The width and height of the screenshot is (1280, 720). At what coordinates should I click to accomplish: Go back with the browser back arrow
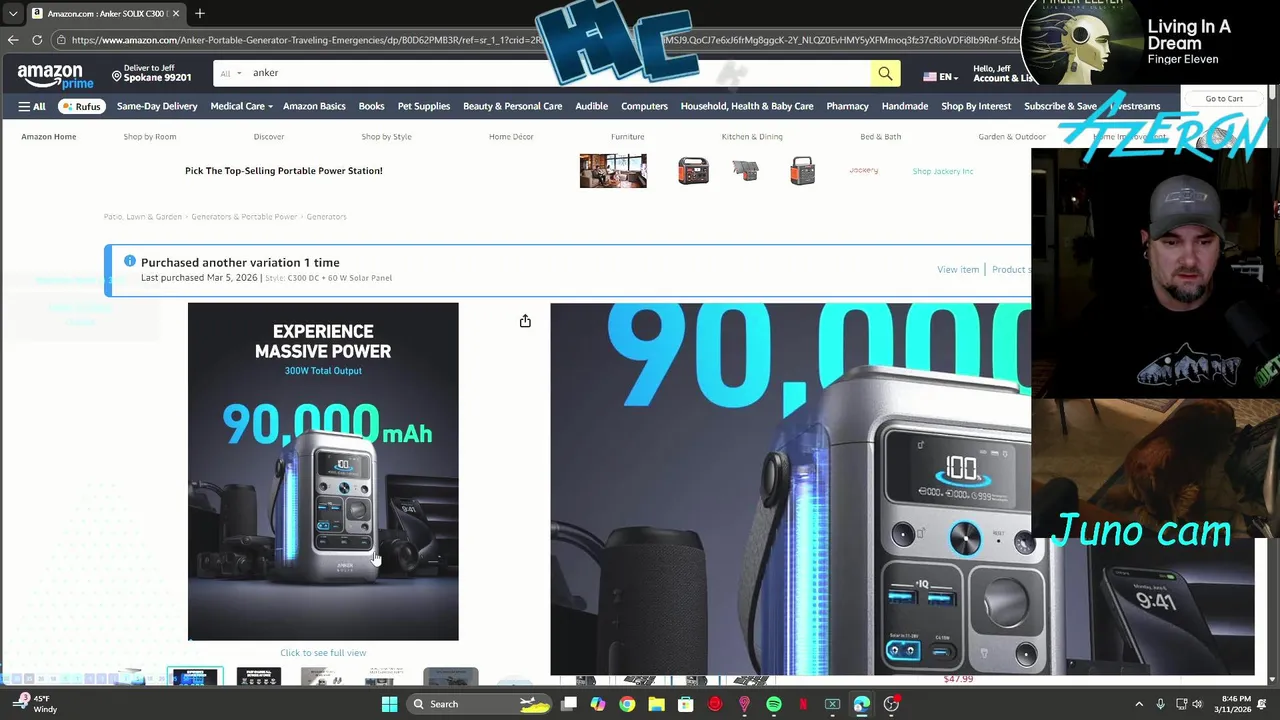13,40
